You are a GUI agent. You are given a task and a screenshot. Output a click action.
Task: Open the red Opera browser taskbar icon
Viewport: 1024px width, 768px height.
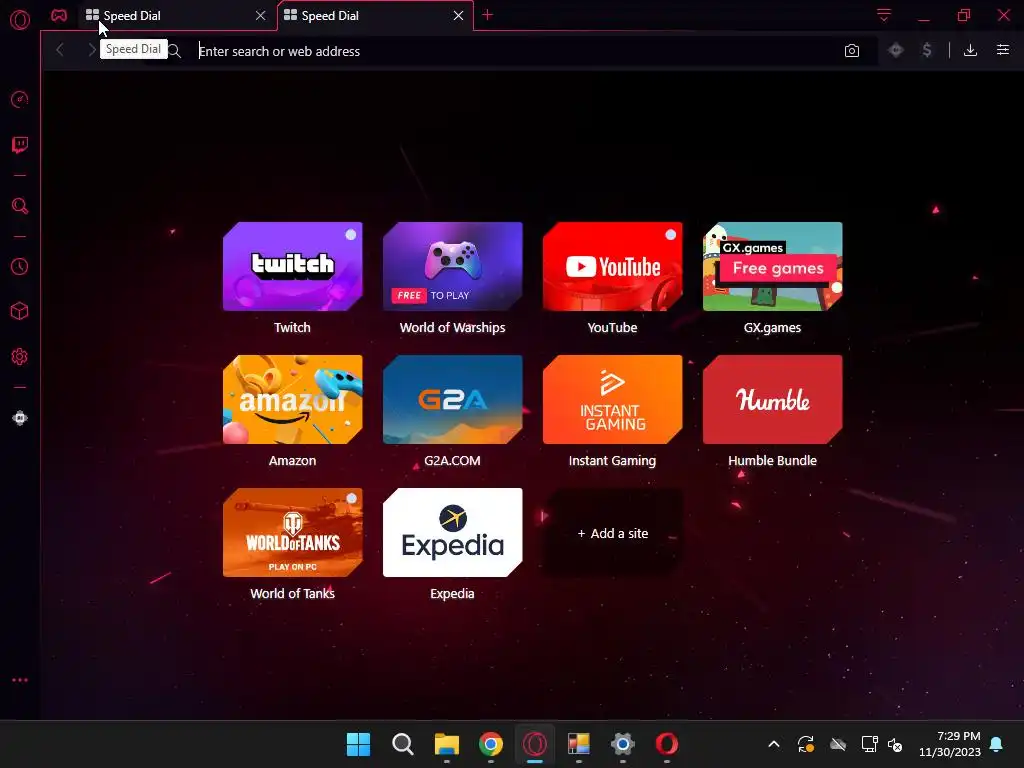[667, 744]
